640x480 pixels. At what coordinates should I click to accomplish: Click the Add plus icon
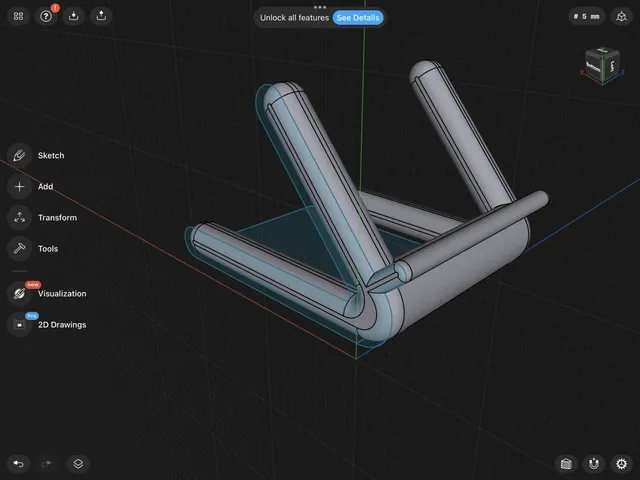click(19, 187)
